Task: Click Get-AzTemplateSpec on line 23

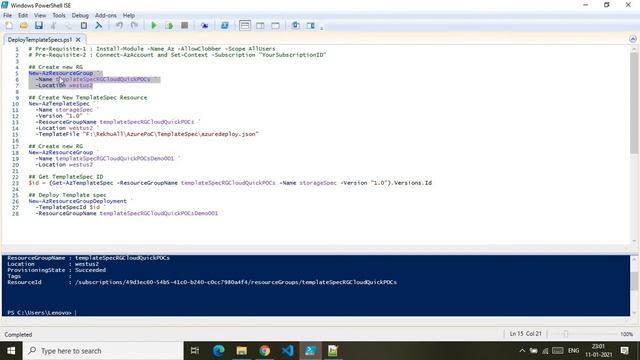Action: click(82, 183)
